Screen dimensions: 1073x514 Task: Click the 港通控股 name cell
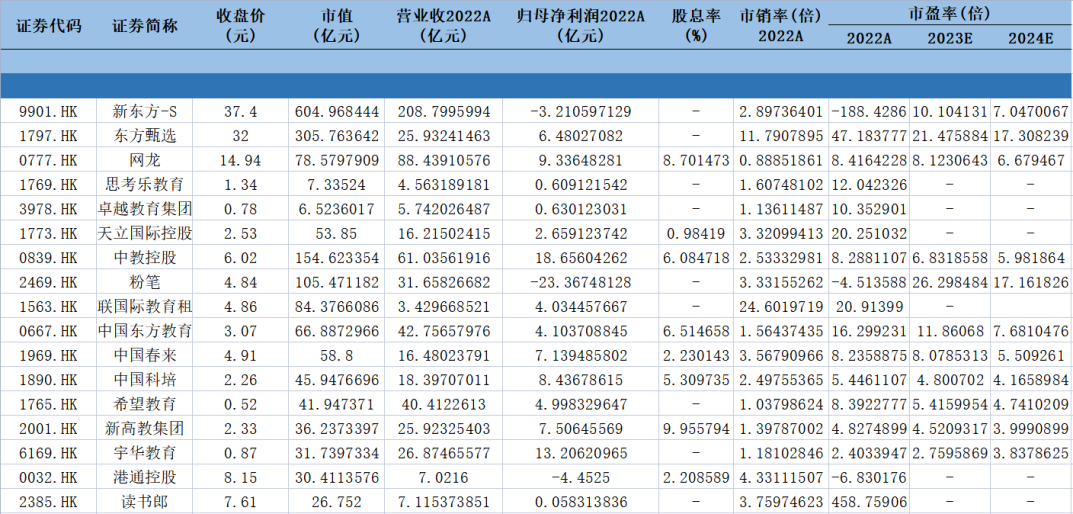coord(145,476)
